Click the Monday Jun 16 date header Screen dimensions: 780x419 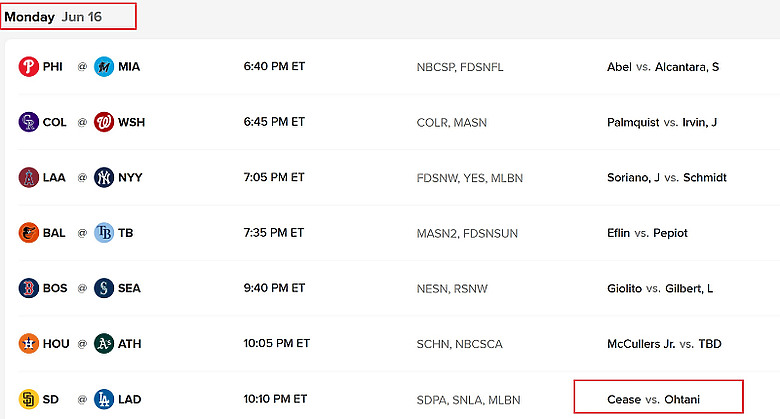(x=53, y=17)
